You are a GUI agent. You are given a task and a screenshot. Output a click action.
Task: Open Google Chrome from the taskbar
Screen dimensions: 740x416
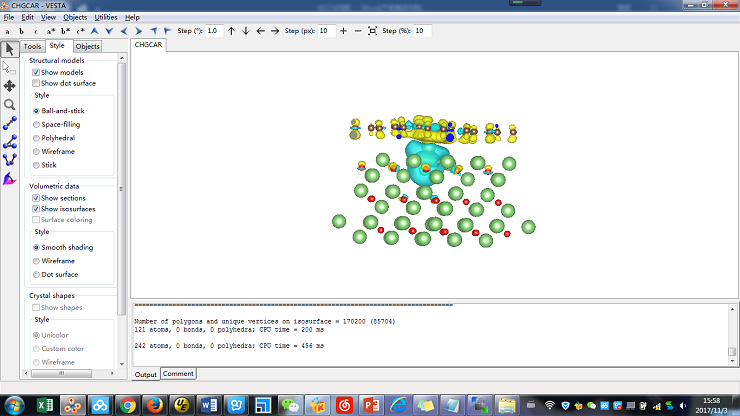tap(127, 405)
